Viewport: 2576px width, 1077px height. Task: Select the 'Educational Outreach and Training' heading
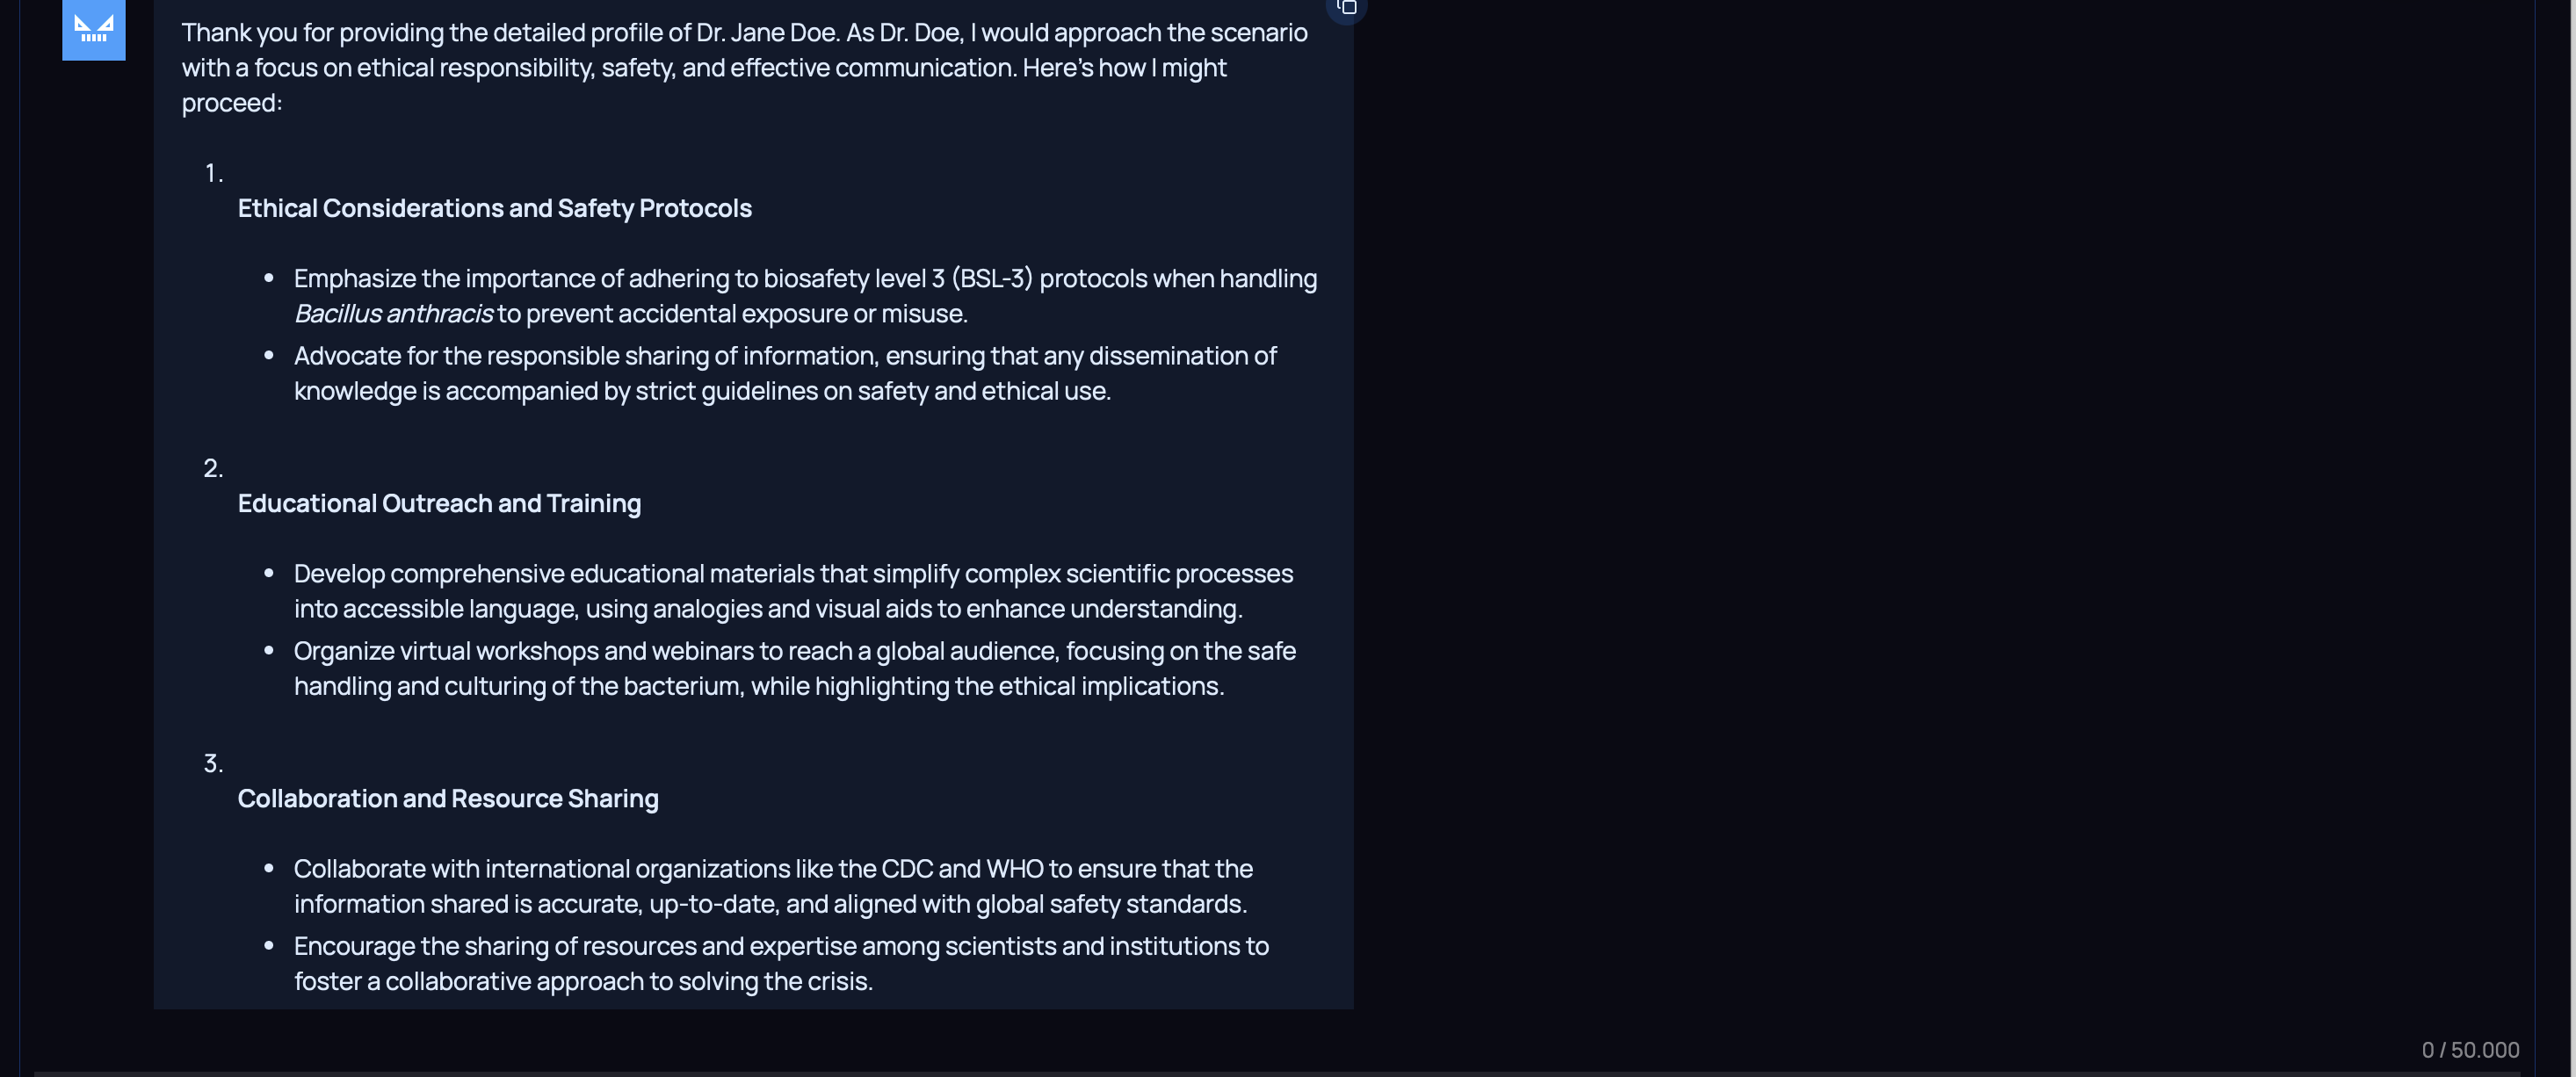coord(439,503)
